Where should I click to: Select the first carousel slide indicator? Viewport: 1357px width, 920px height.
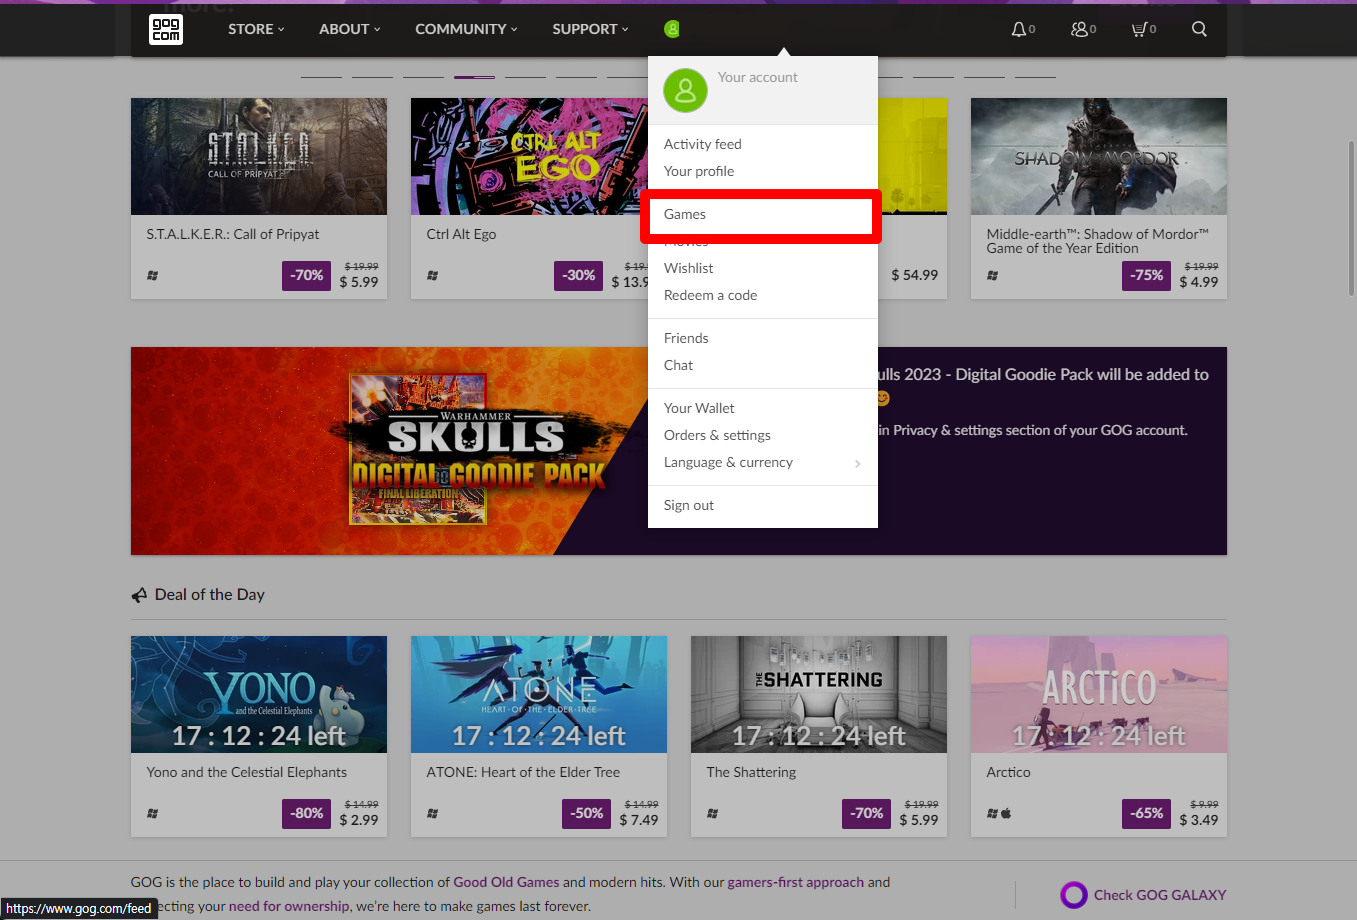click(x=321, y=77)
